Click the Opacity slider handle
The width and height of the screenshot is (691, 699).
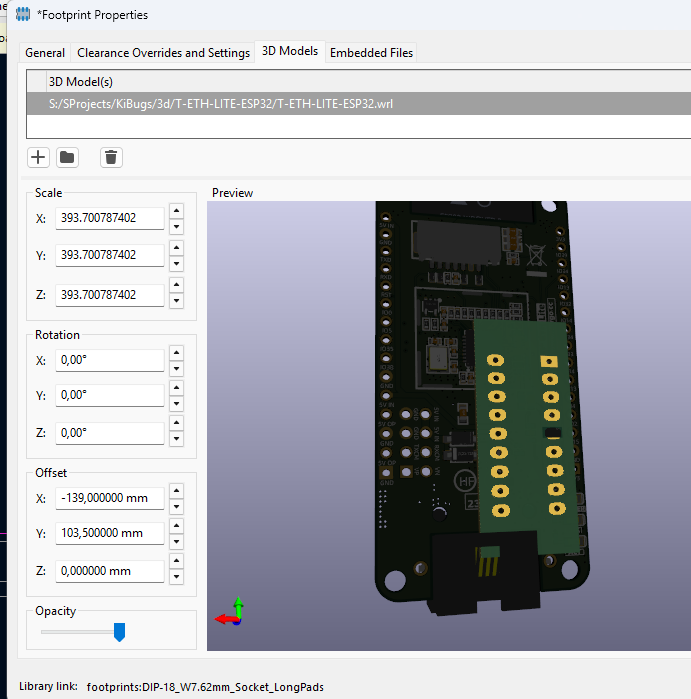tap(119, 632)
